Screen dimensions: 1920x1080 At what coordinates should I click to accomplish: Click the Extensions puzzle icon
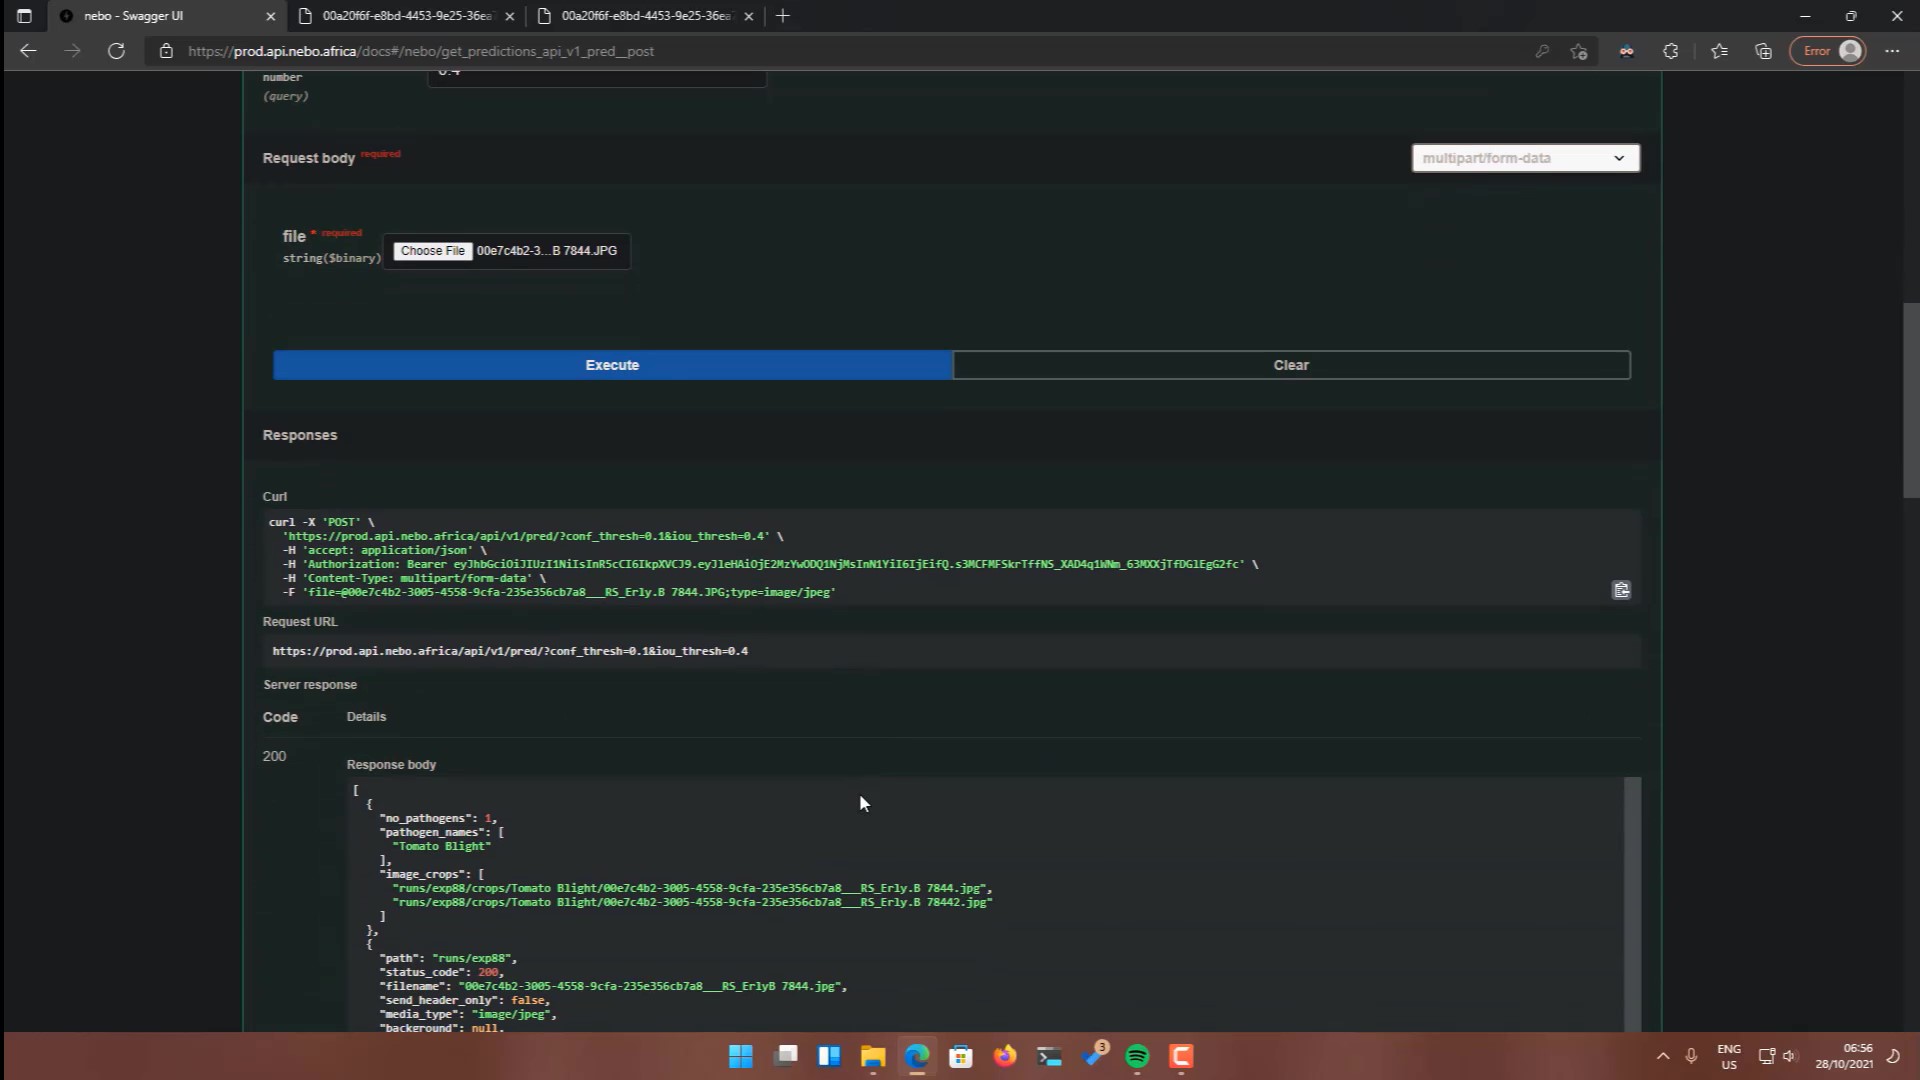[1670, 51]
